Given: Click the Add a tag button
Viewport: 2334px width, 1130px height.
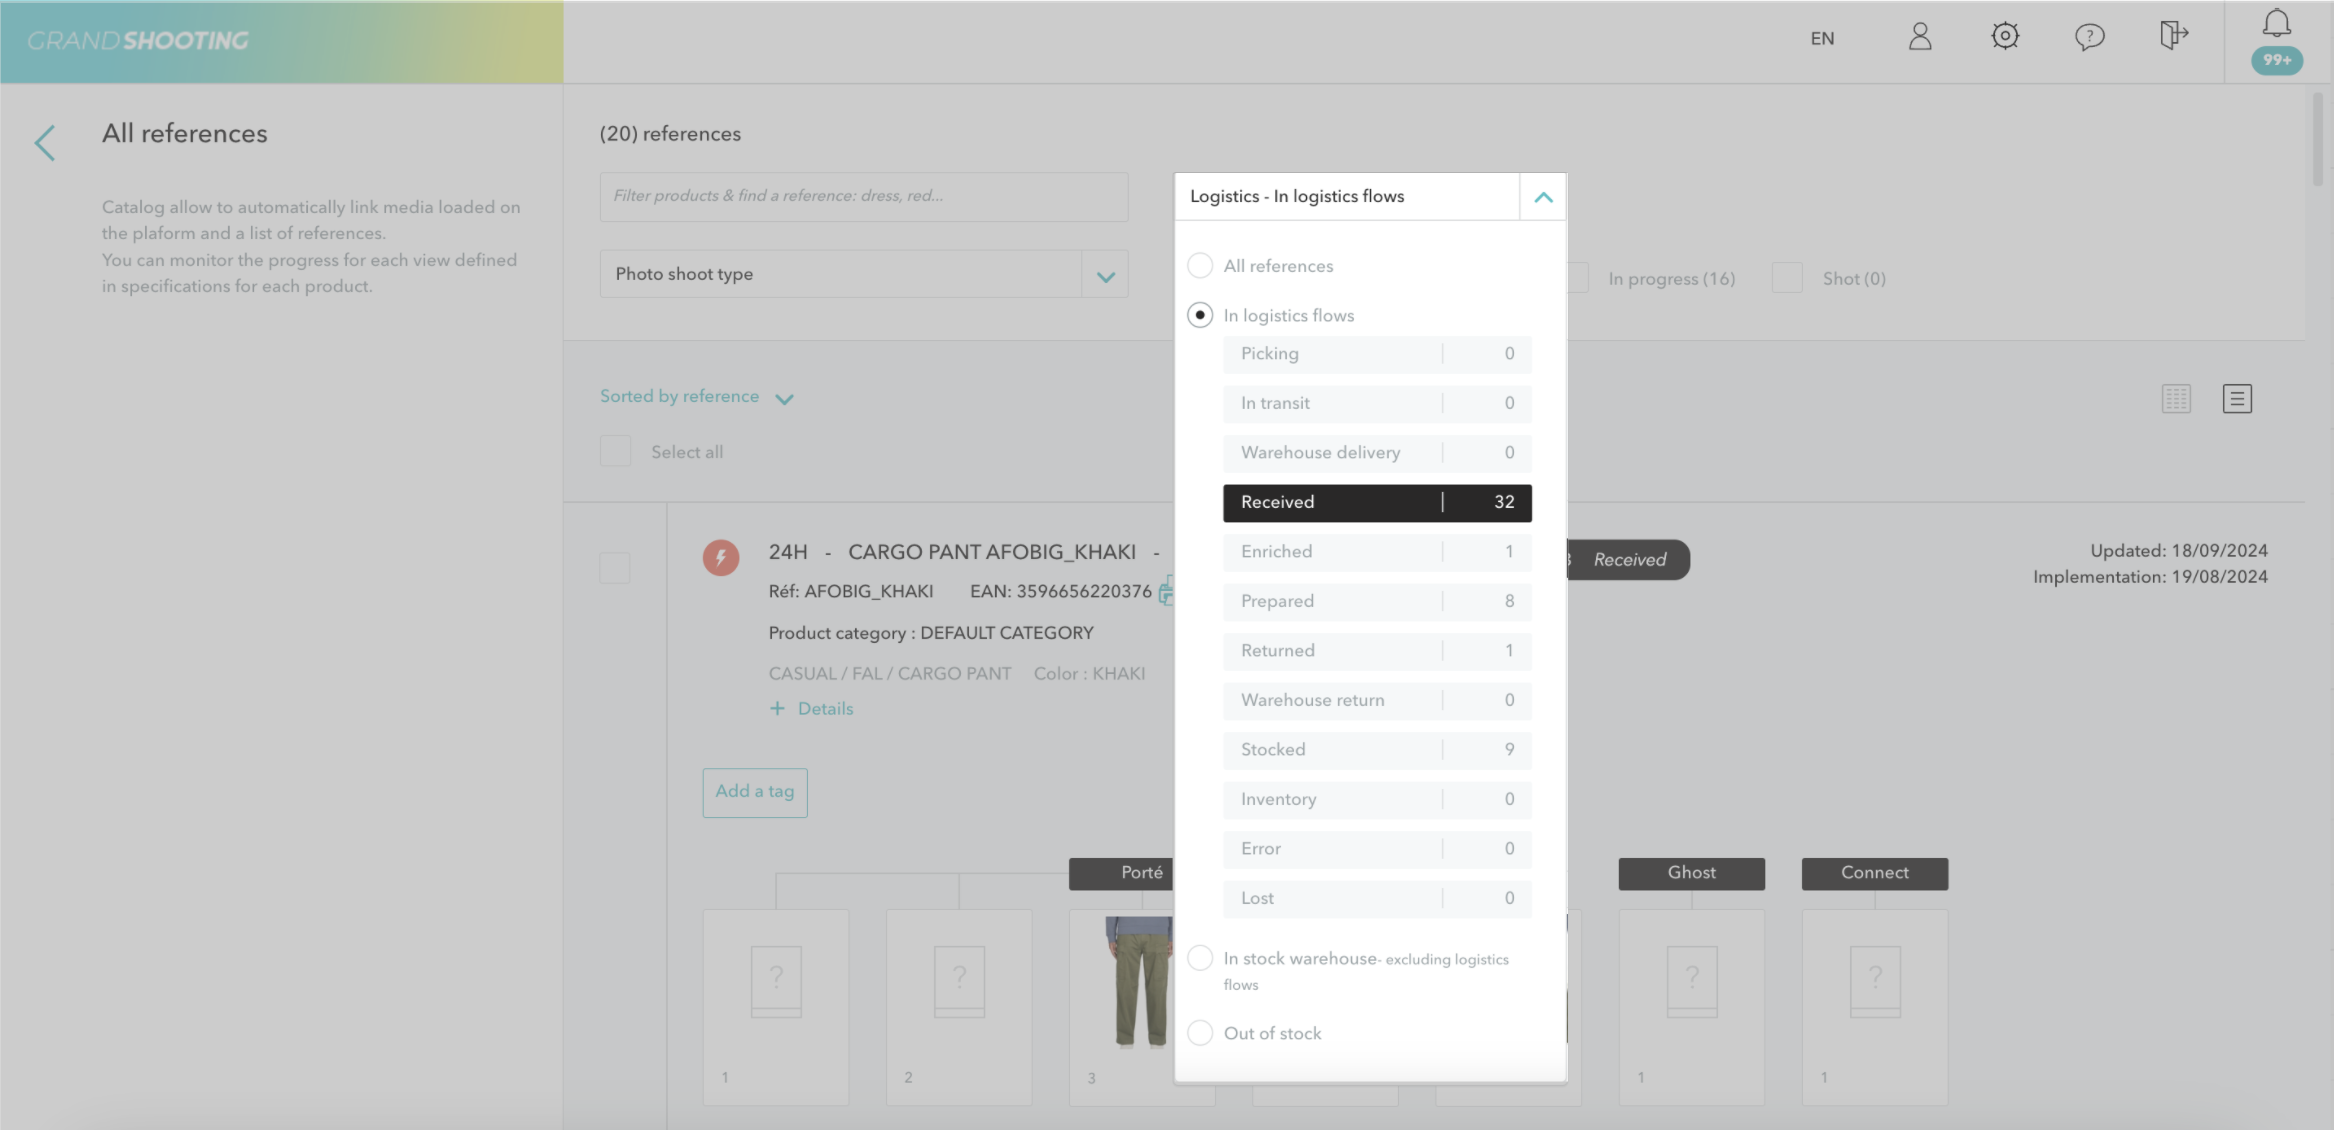Looking at the screenshot, I should tap(754, 792).
